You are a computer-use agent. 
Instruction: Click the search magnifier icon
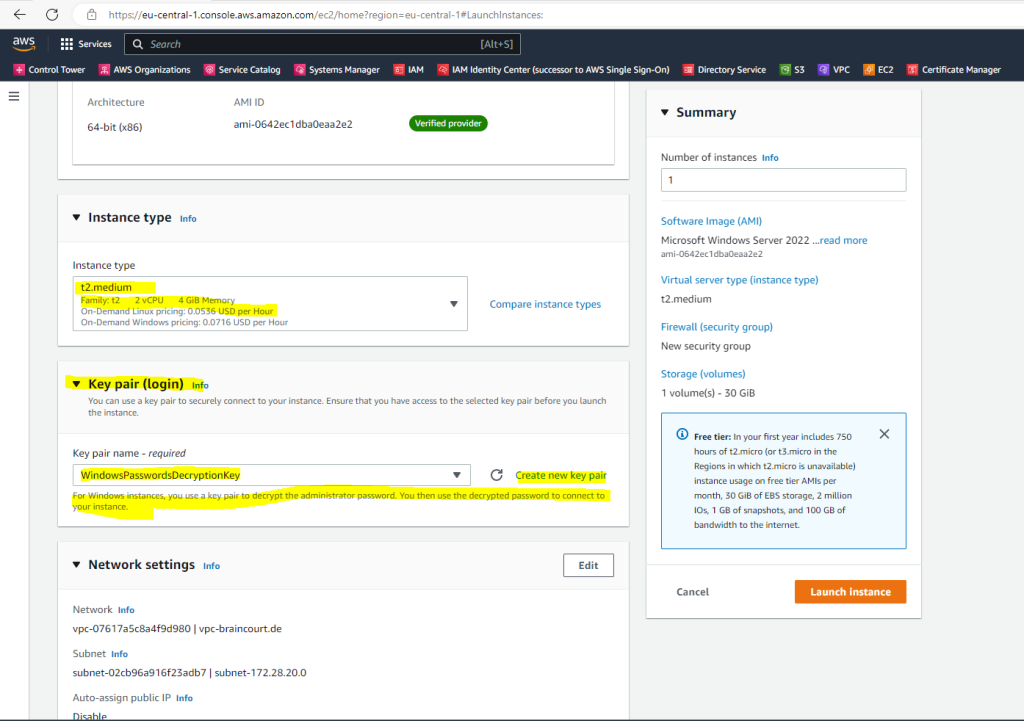pyautogui.click(x=138, y=44)
